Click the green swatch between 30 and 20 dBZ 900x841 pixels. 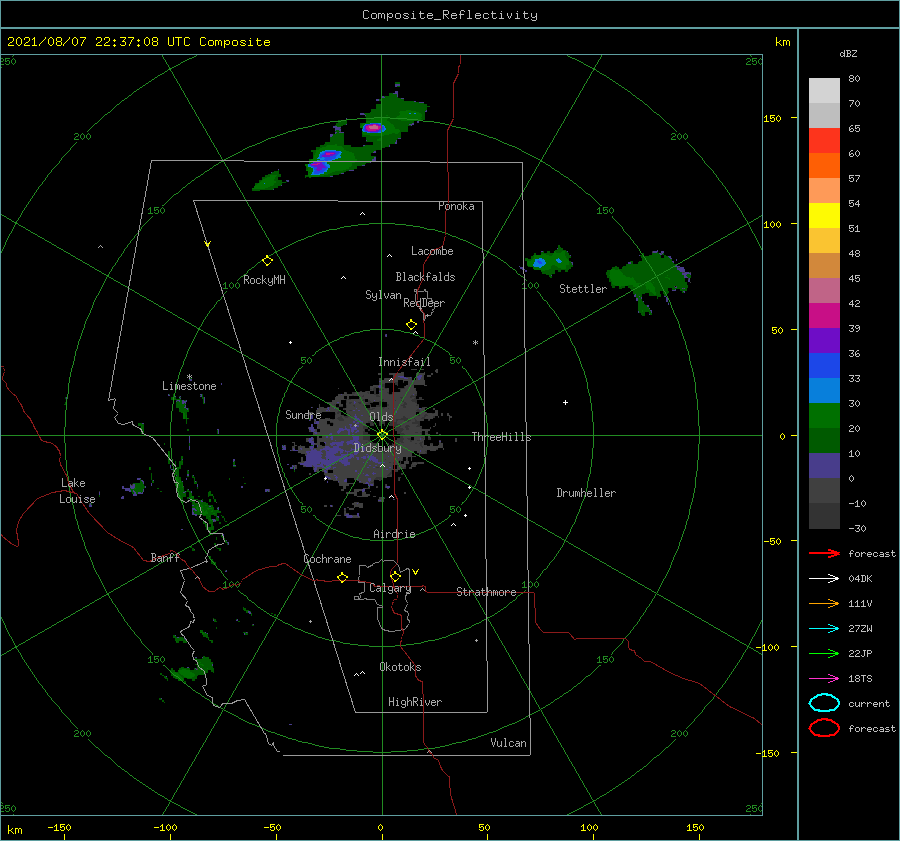824,416
